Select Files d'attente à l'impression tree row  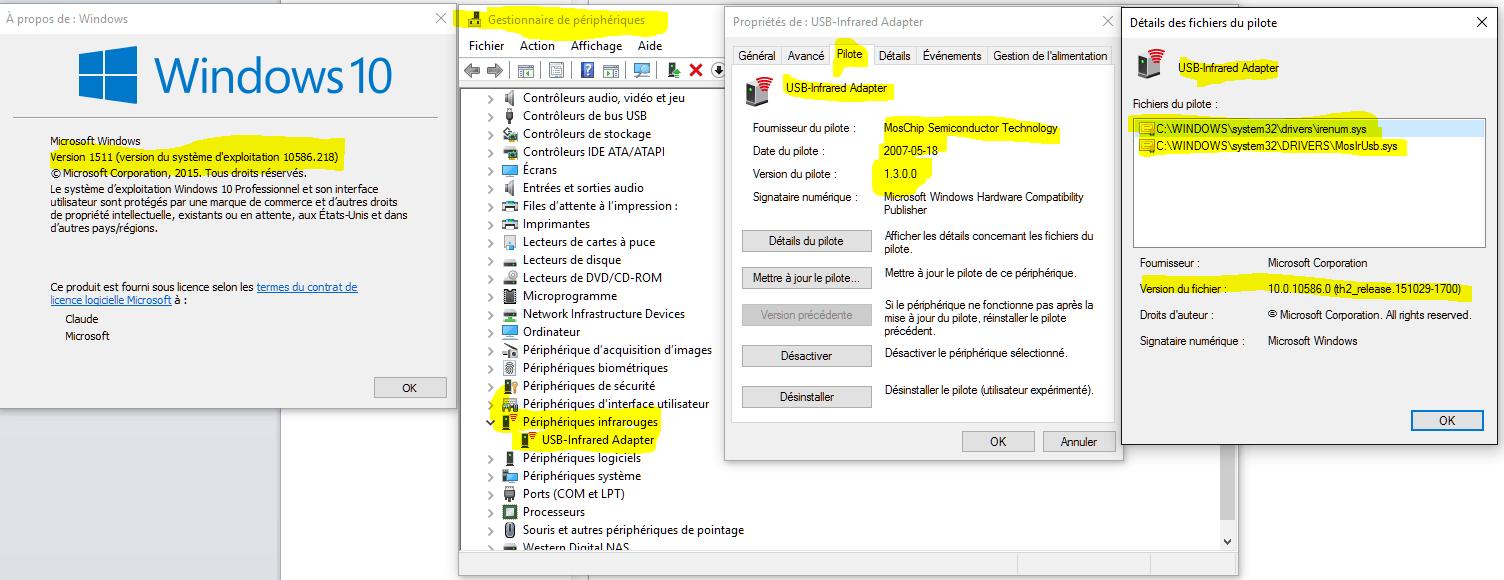pyautogui.click(x=600, y=206)
